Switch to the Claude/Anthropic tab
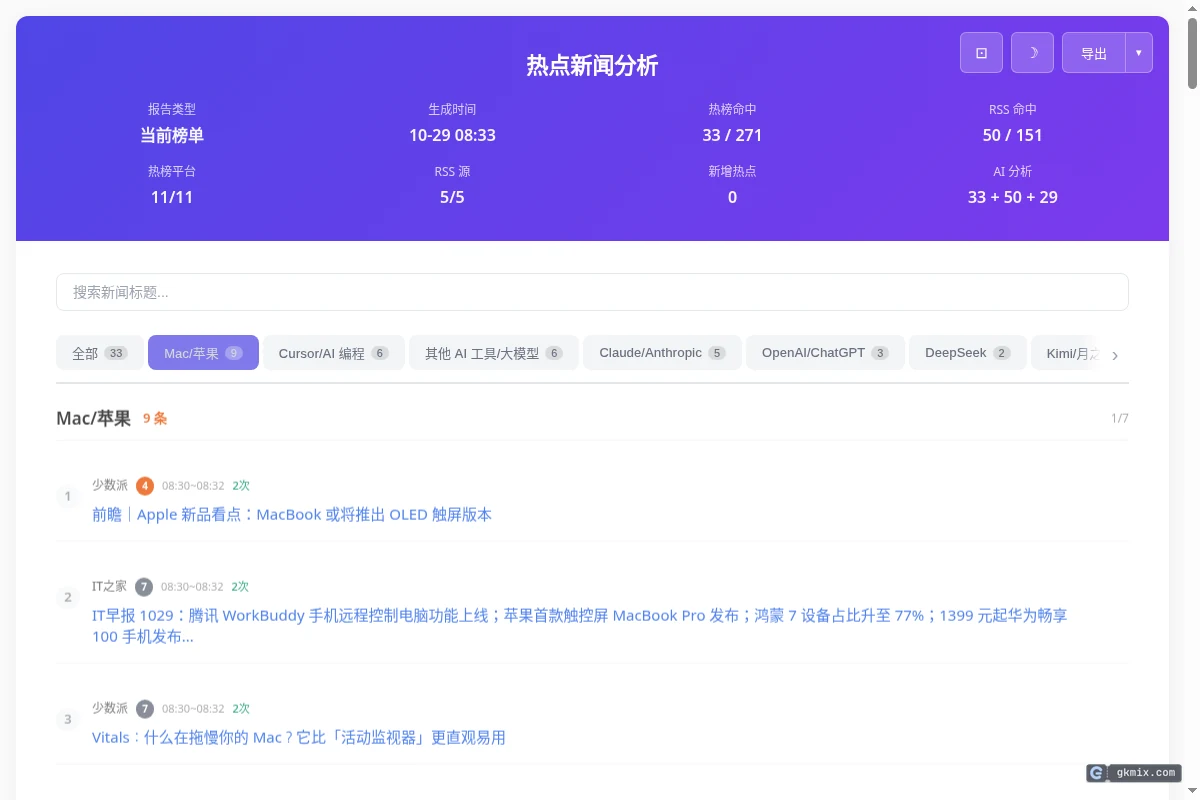1200x800 pixels. pos(662,353)
